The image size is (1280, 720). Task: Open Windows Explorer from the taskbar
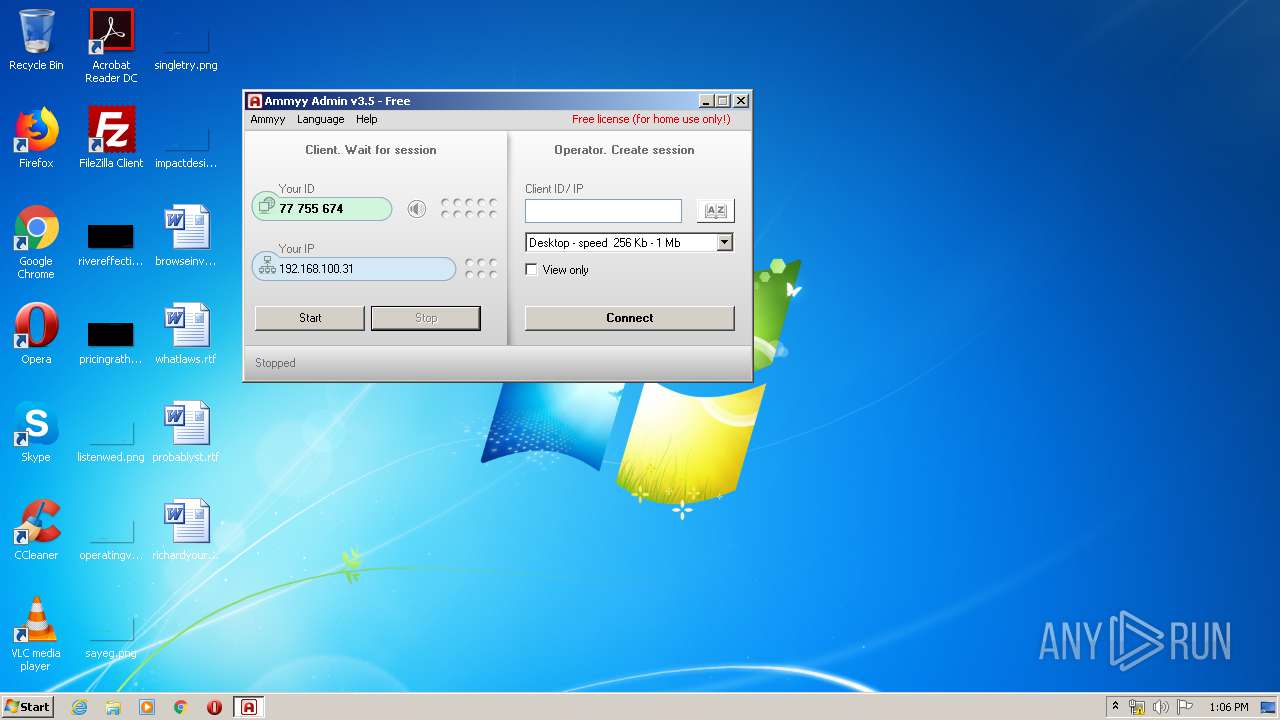pyautogui.click(x=113, y=707)
